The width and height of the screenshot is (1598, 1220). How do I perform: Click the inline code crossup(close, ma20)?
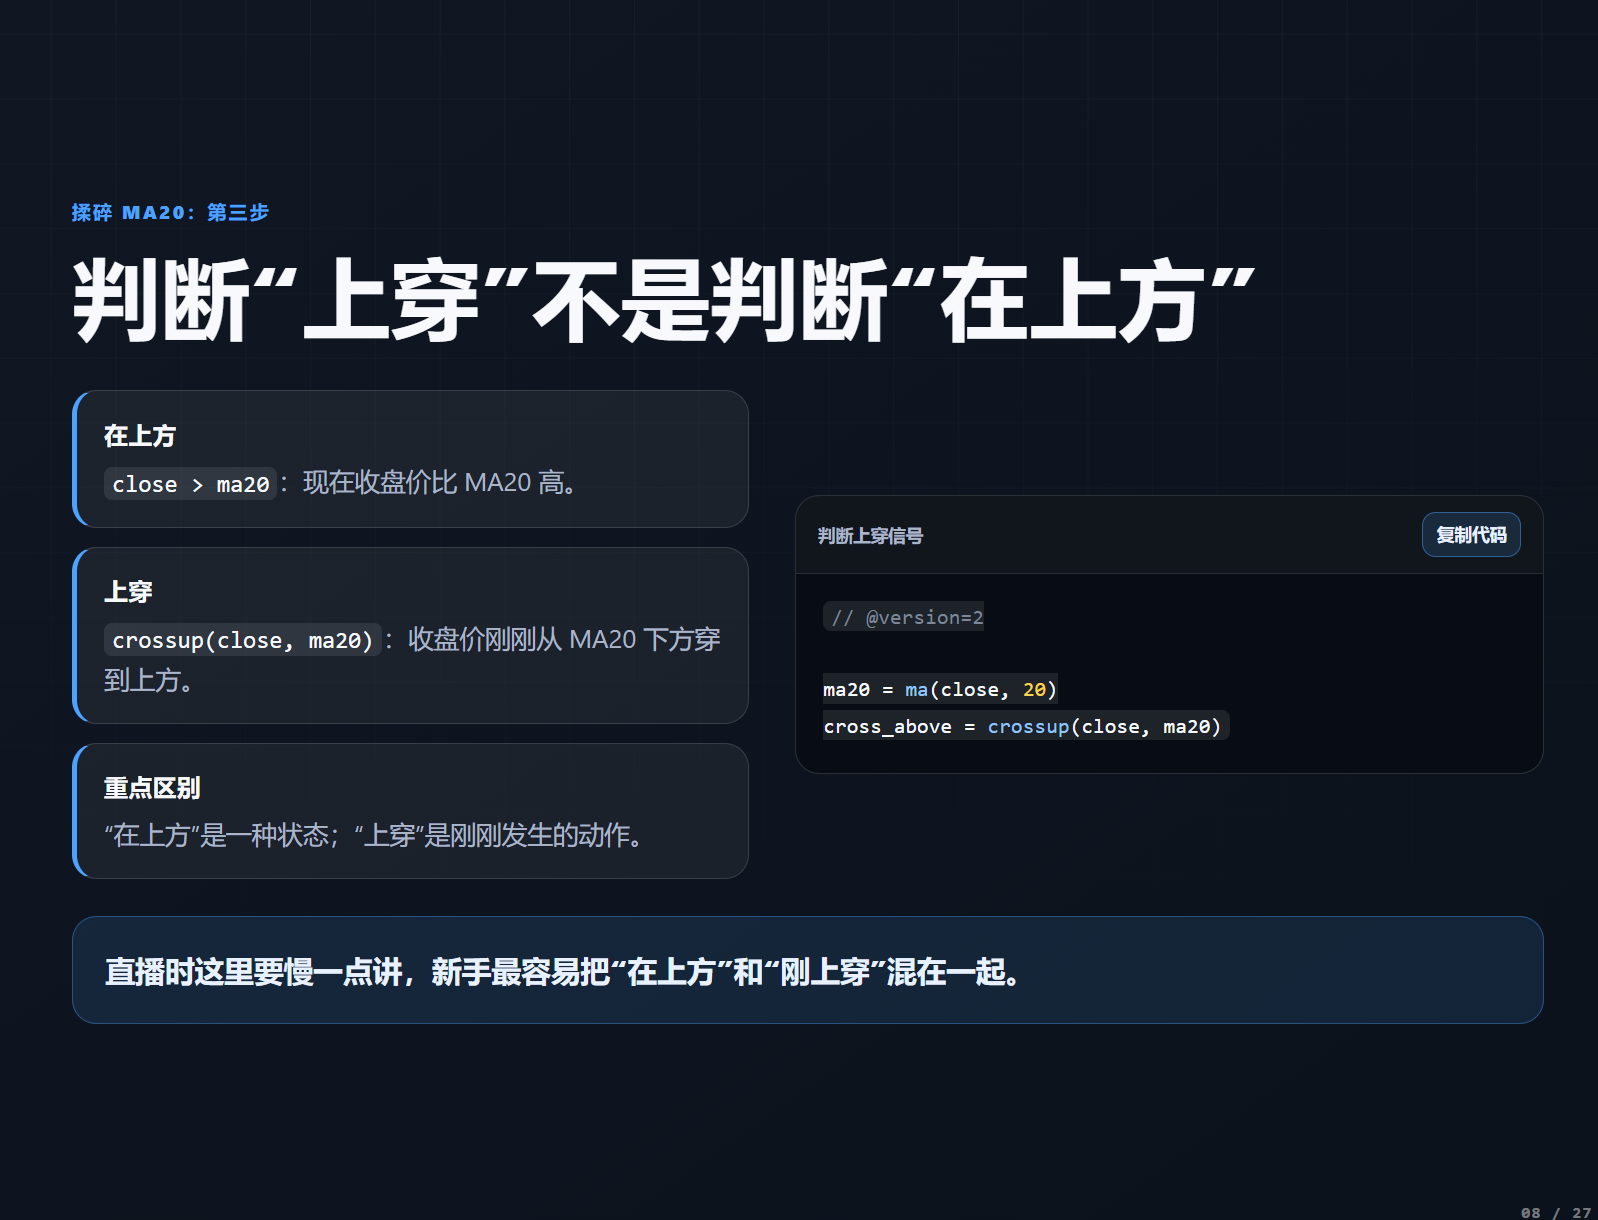(242, 640)
